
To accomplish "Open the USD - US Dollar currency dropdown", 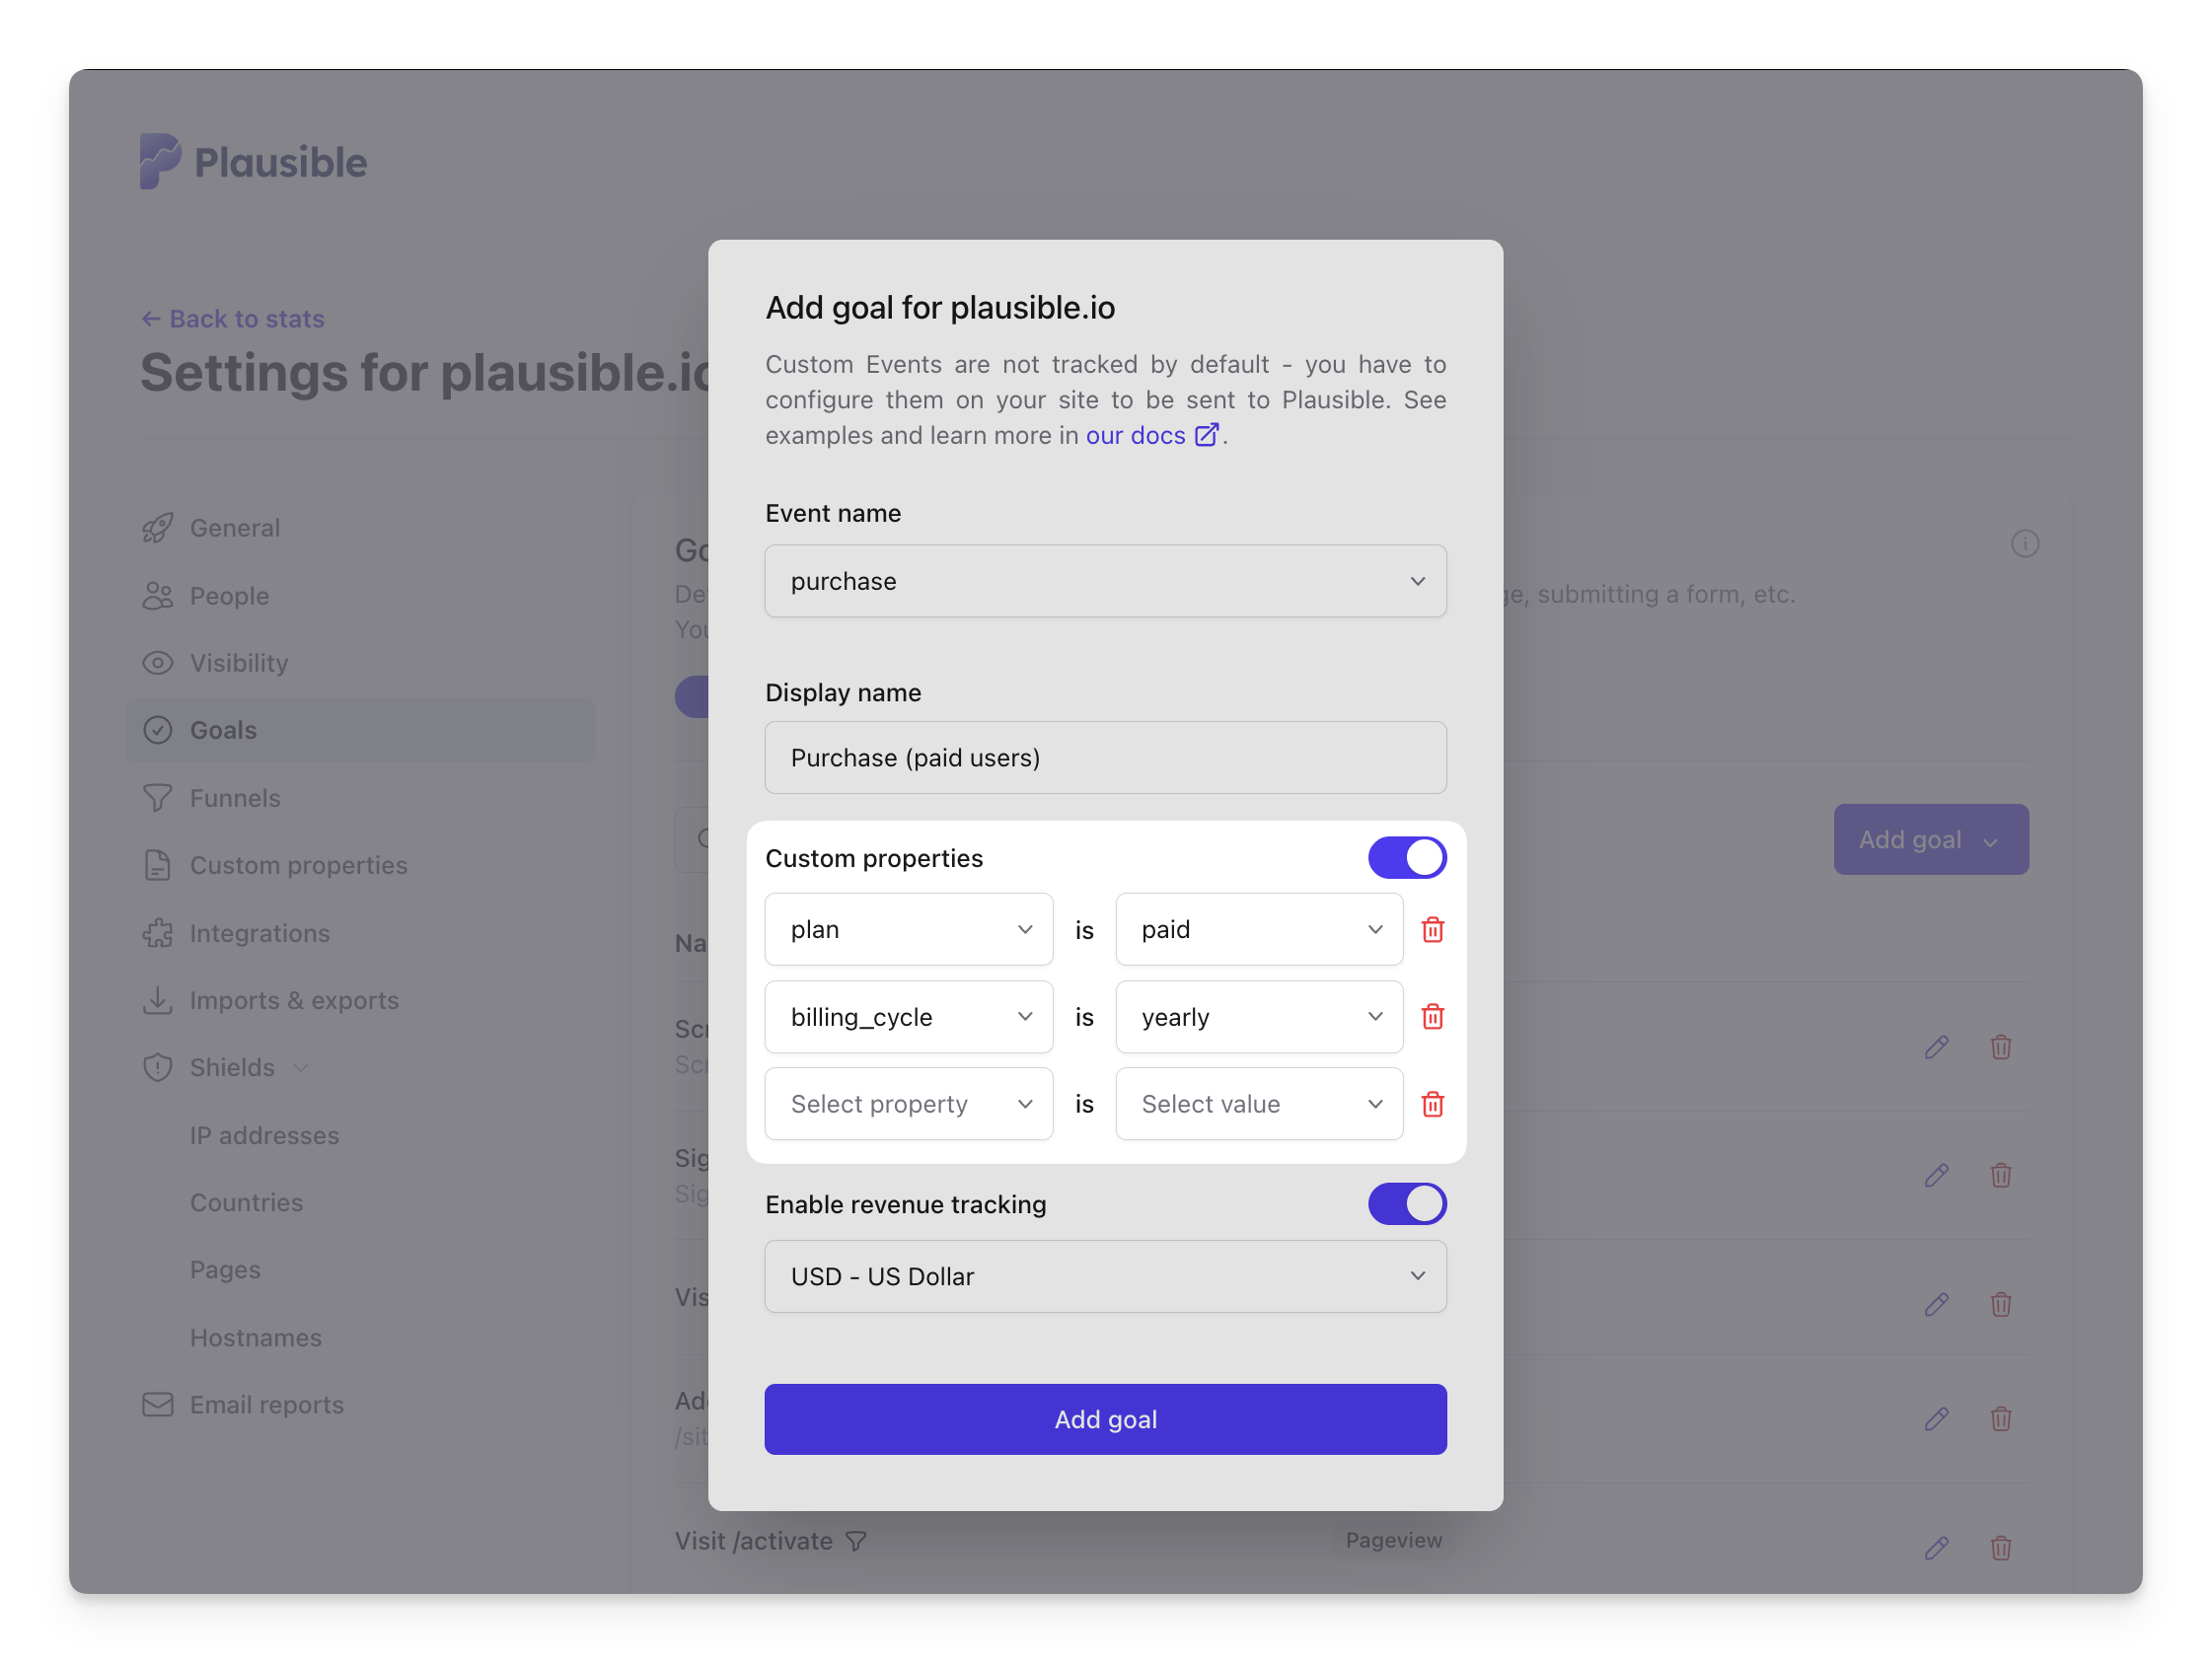I will coord(1105,1277).
